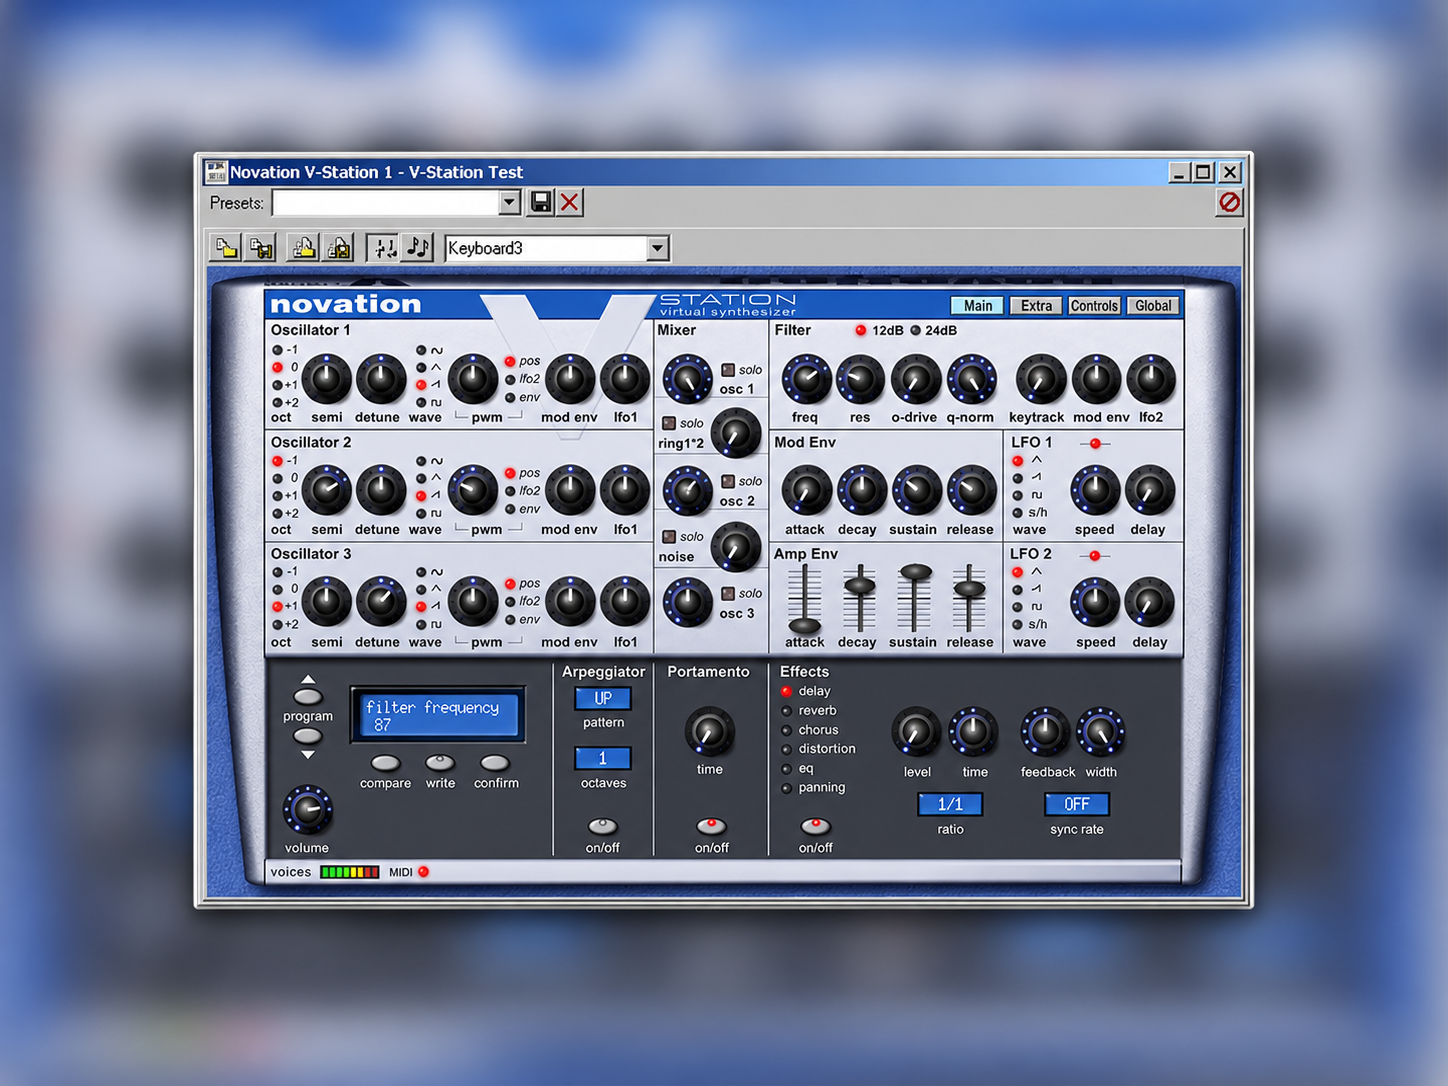Select the chorus effect
Viewport: 1448px width, 1086px height.
(x=786, y=730)
